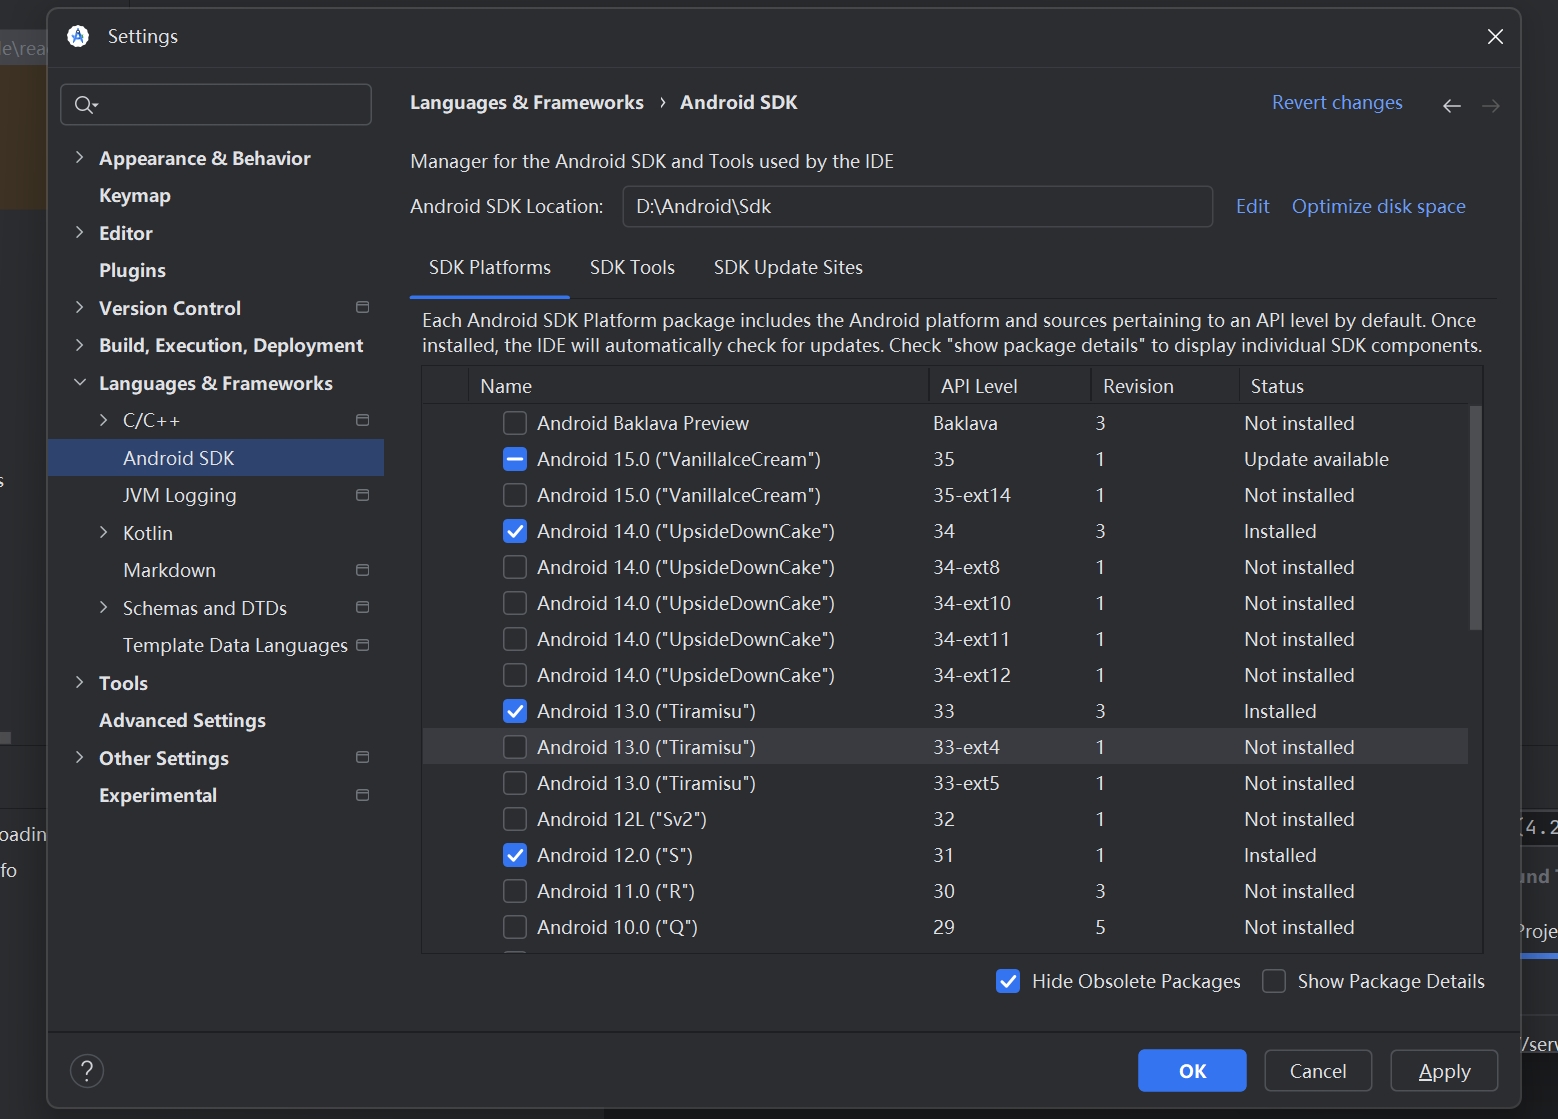The width and height of the screenshot is (1558, 1119).
Task: Click Languages & Frameworks breadcrumb
Action: [527, 102]
